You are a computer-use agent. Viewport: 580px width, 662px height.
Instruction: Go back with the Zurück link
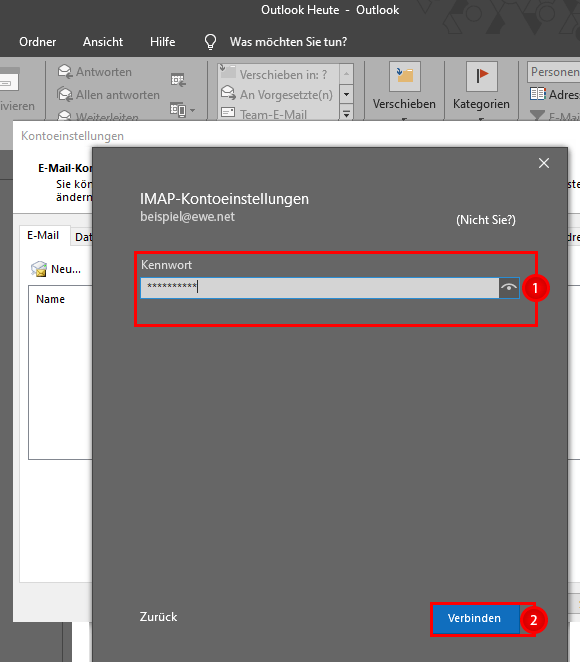(x=158, y=617)
